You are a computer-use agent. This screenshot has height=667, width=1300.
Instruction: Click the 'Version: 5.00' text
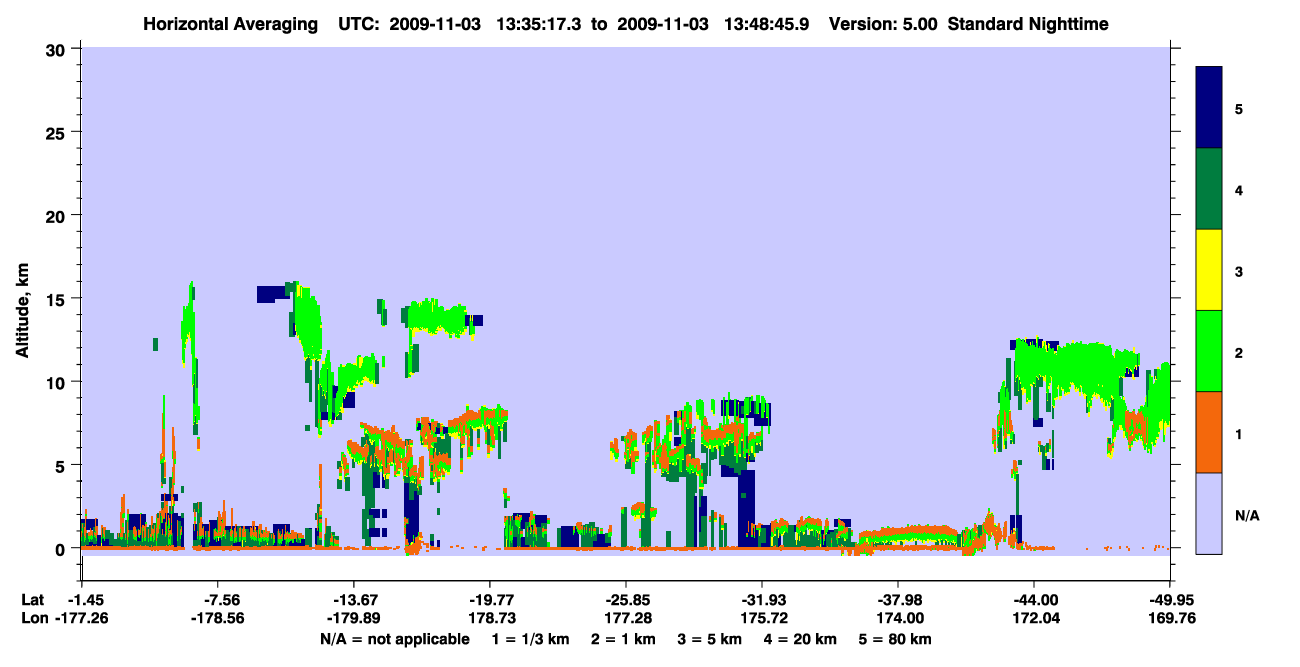pos(882,24)
